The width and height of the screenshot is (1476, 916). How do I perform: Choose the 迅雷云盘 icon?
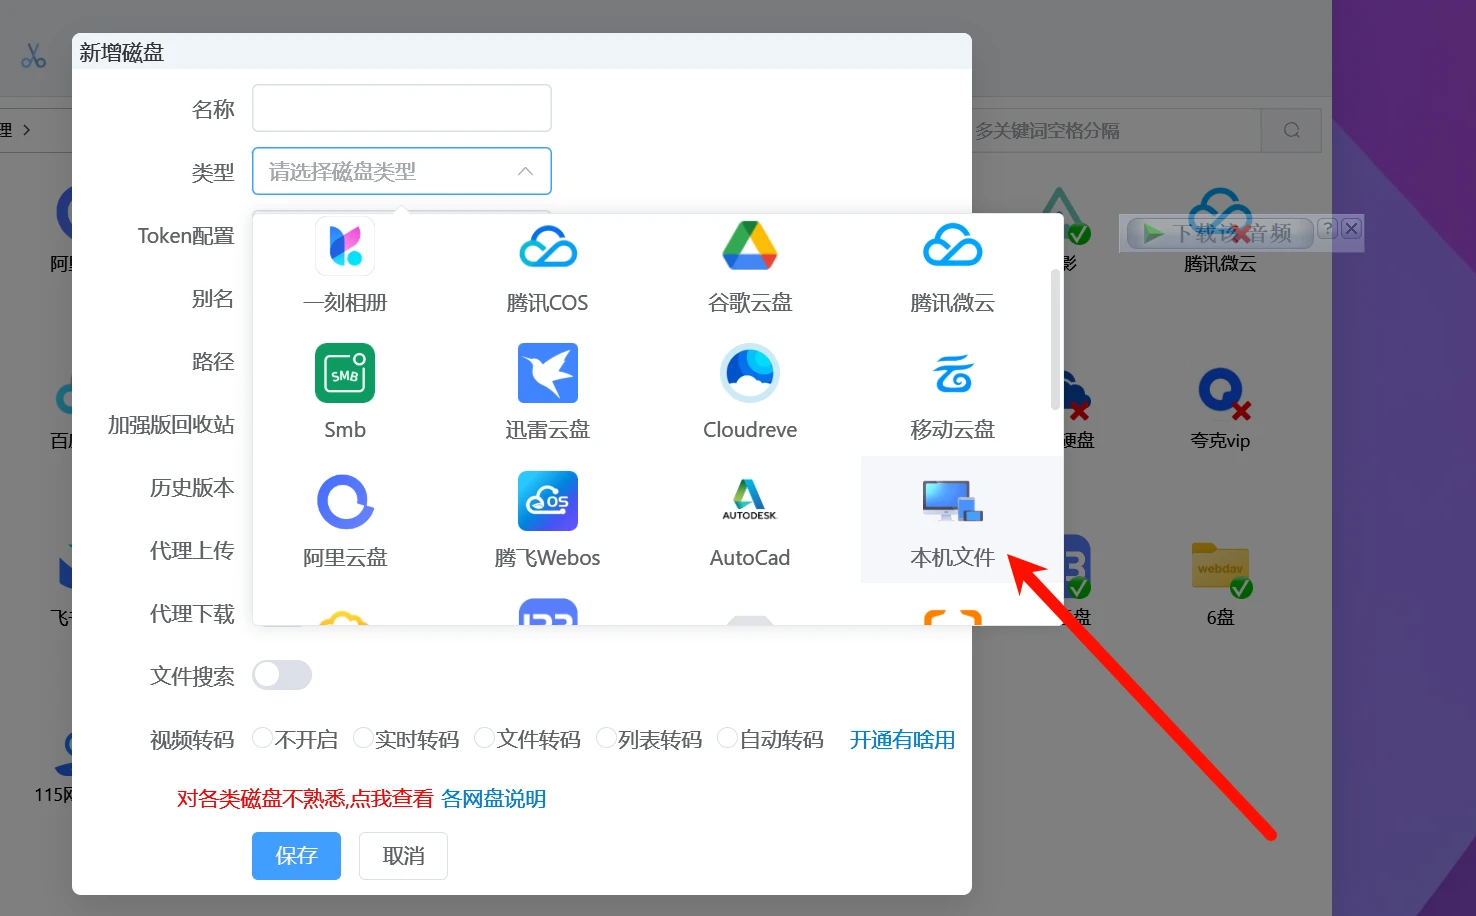point(547,374)
